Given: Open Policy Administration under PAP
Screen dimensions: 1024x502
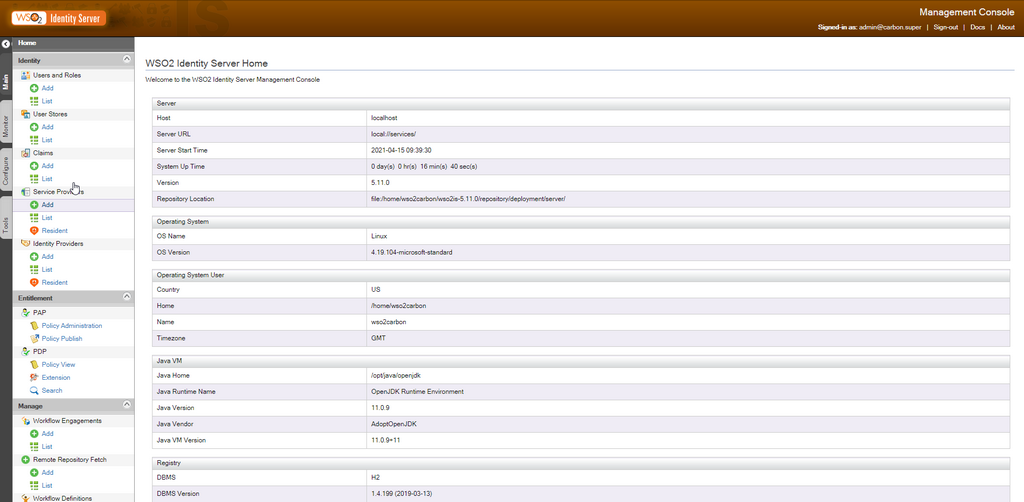Looking at the screenshot, I should (x=72, y=326).
